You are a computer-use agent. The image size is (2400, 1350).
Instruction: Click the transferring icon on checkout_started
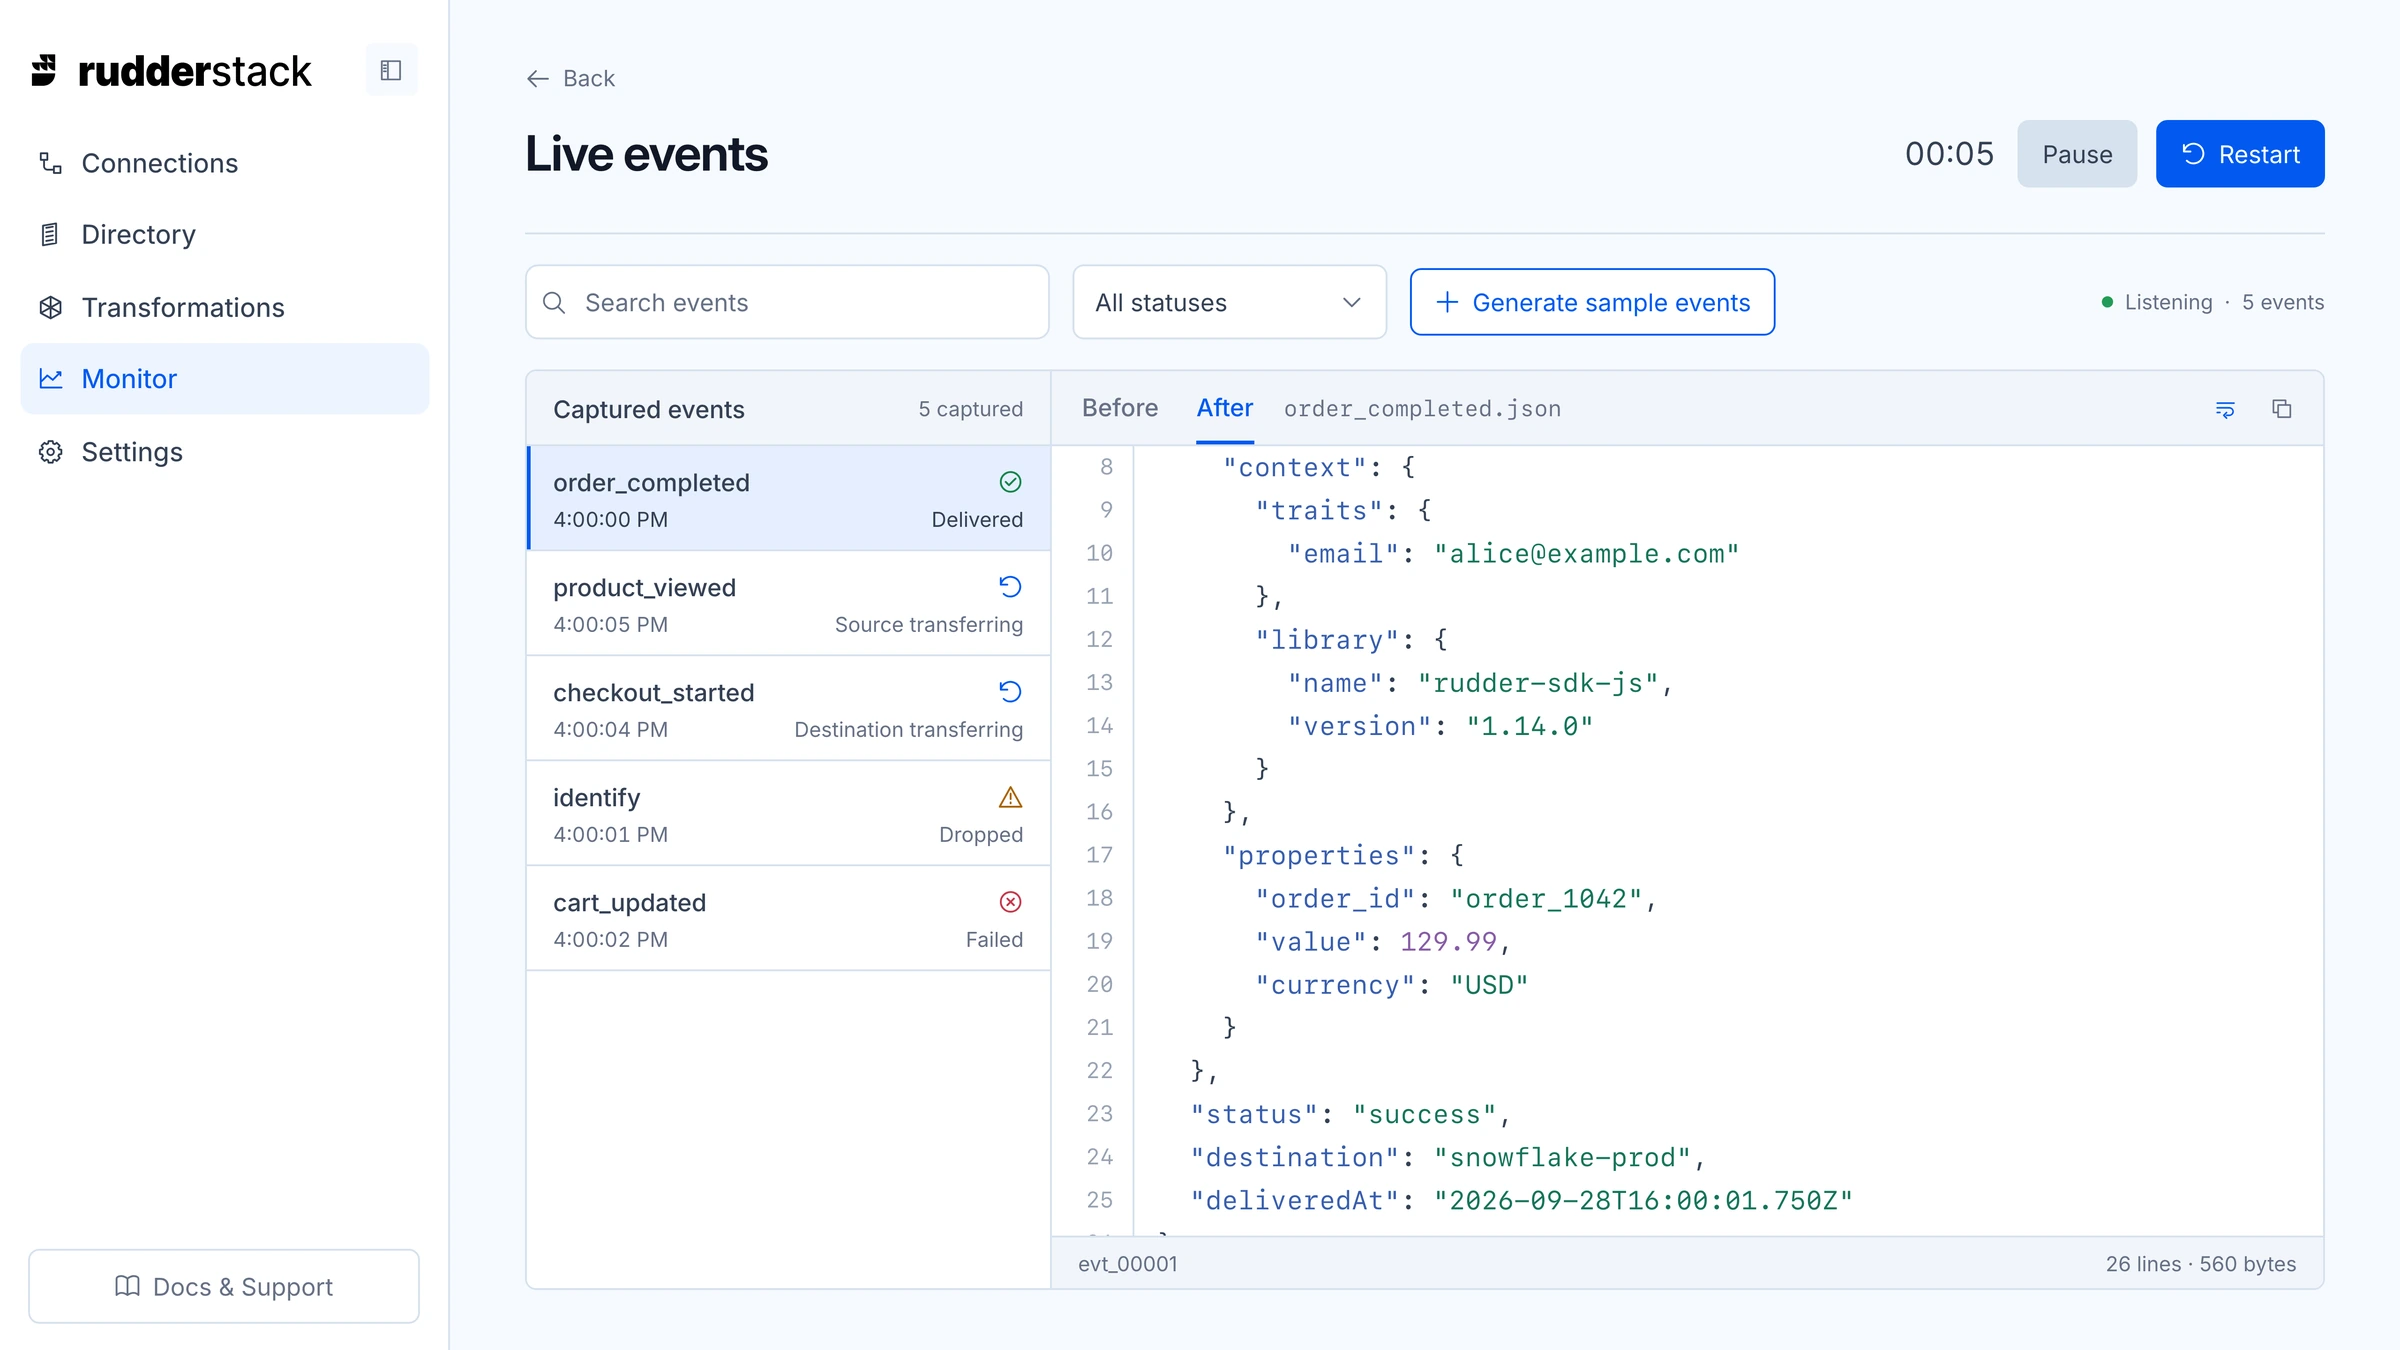(x=1011, y=692)
